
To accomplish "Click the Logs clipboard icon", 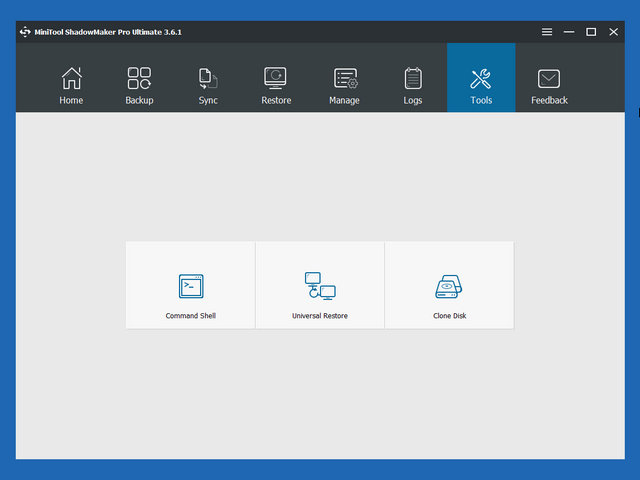I will pyautogui.click(x=413, y=78).
